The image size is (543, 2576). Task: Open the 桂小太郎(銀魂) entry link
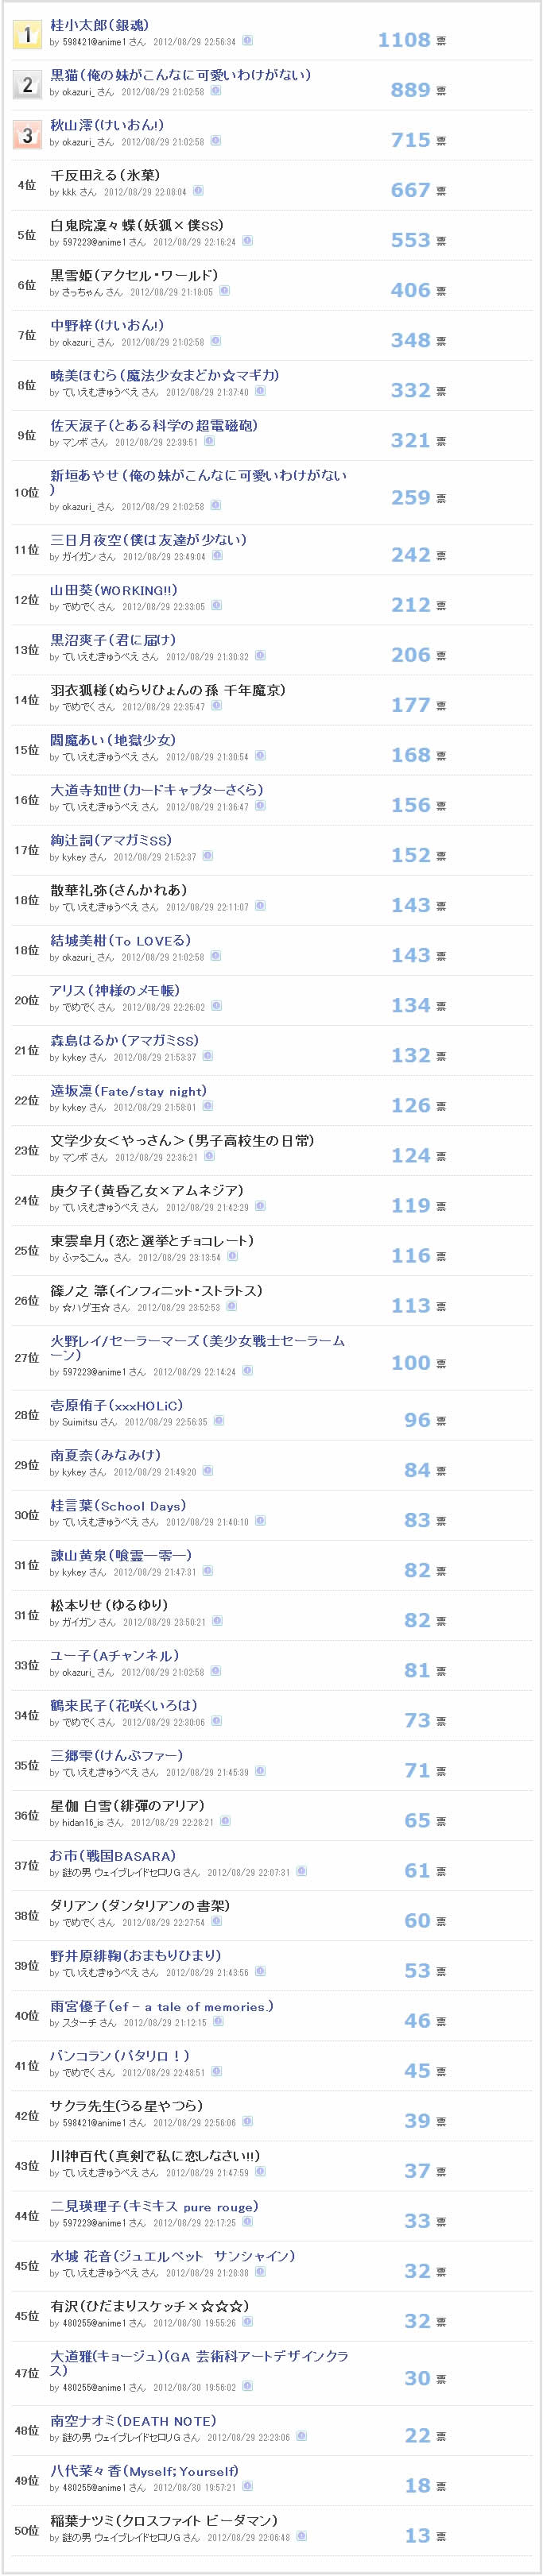100,24
